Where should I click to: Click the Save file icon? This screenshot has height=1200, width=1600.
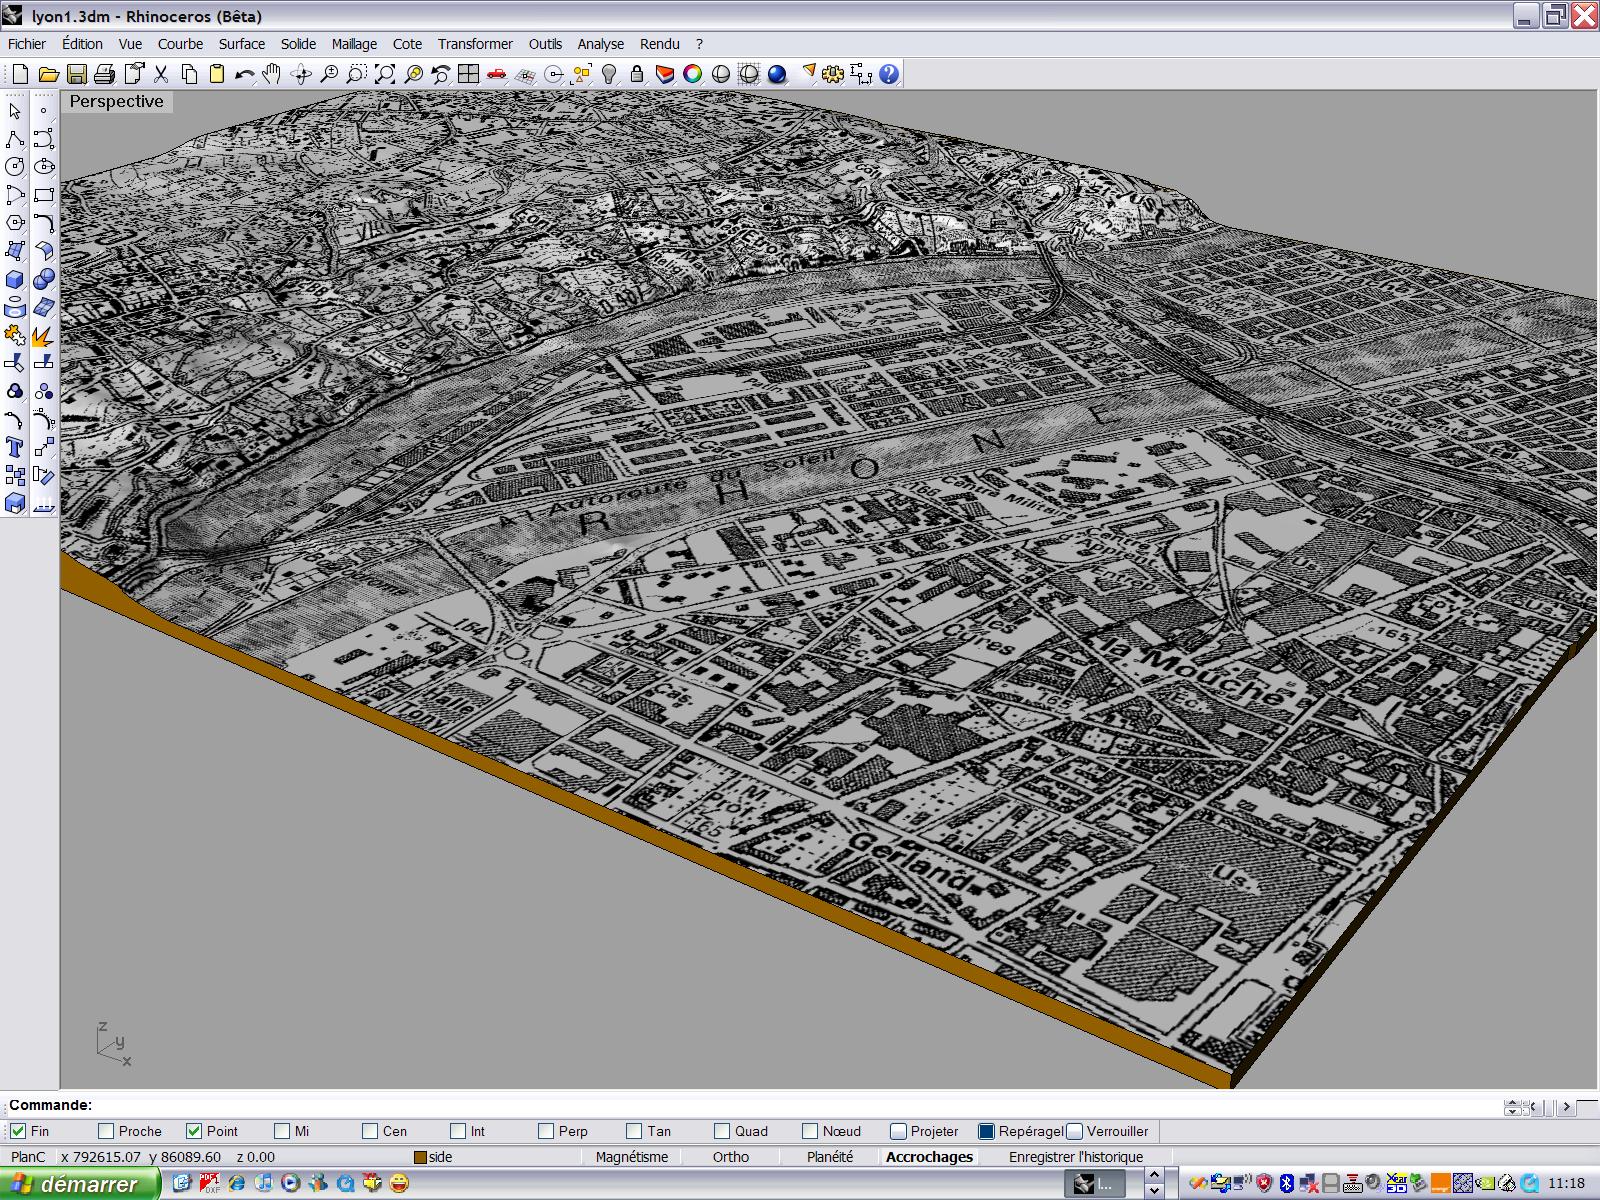[76, 74]
